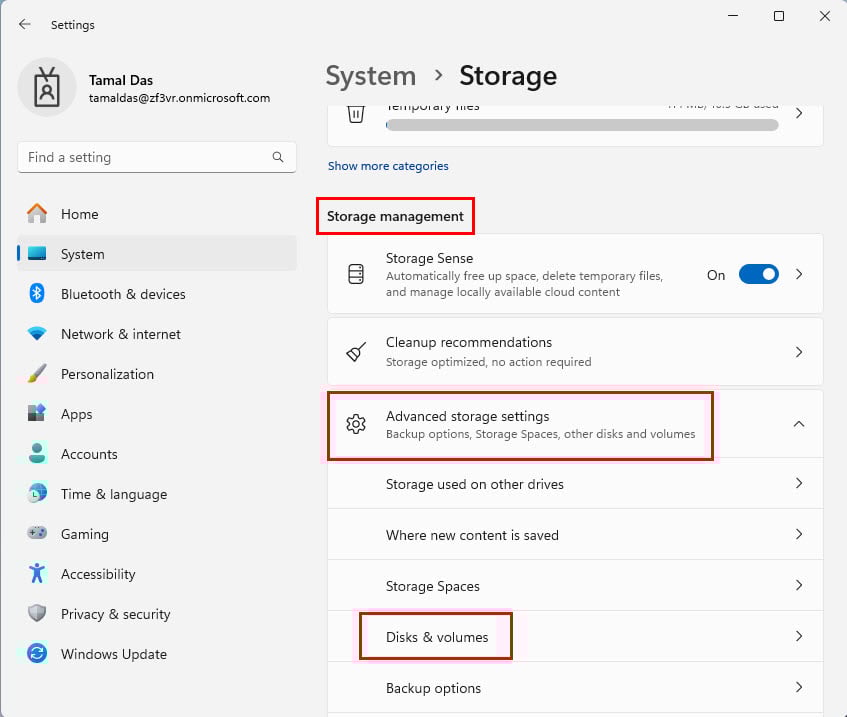
Task: Go to Accounts in the sidebar
Action: pyautogui.click(x=89, y=454)
